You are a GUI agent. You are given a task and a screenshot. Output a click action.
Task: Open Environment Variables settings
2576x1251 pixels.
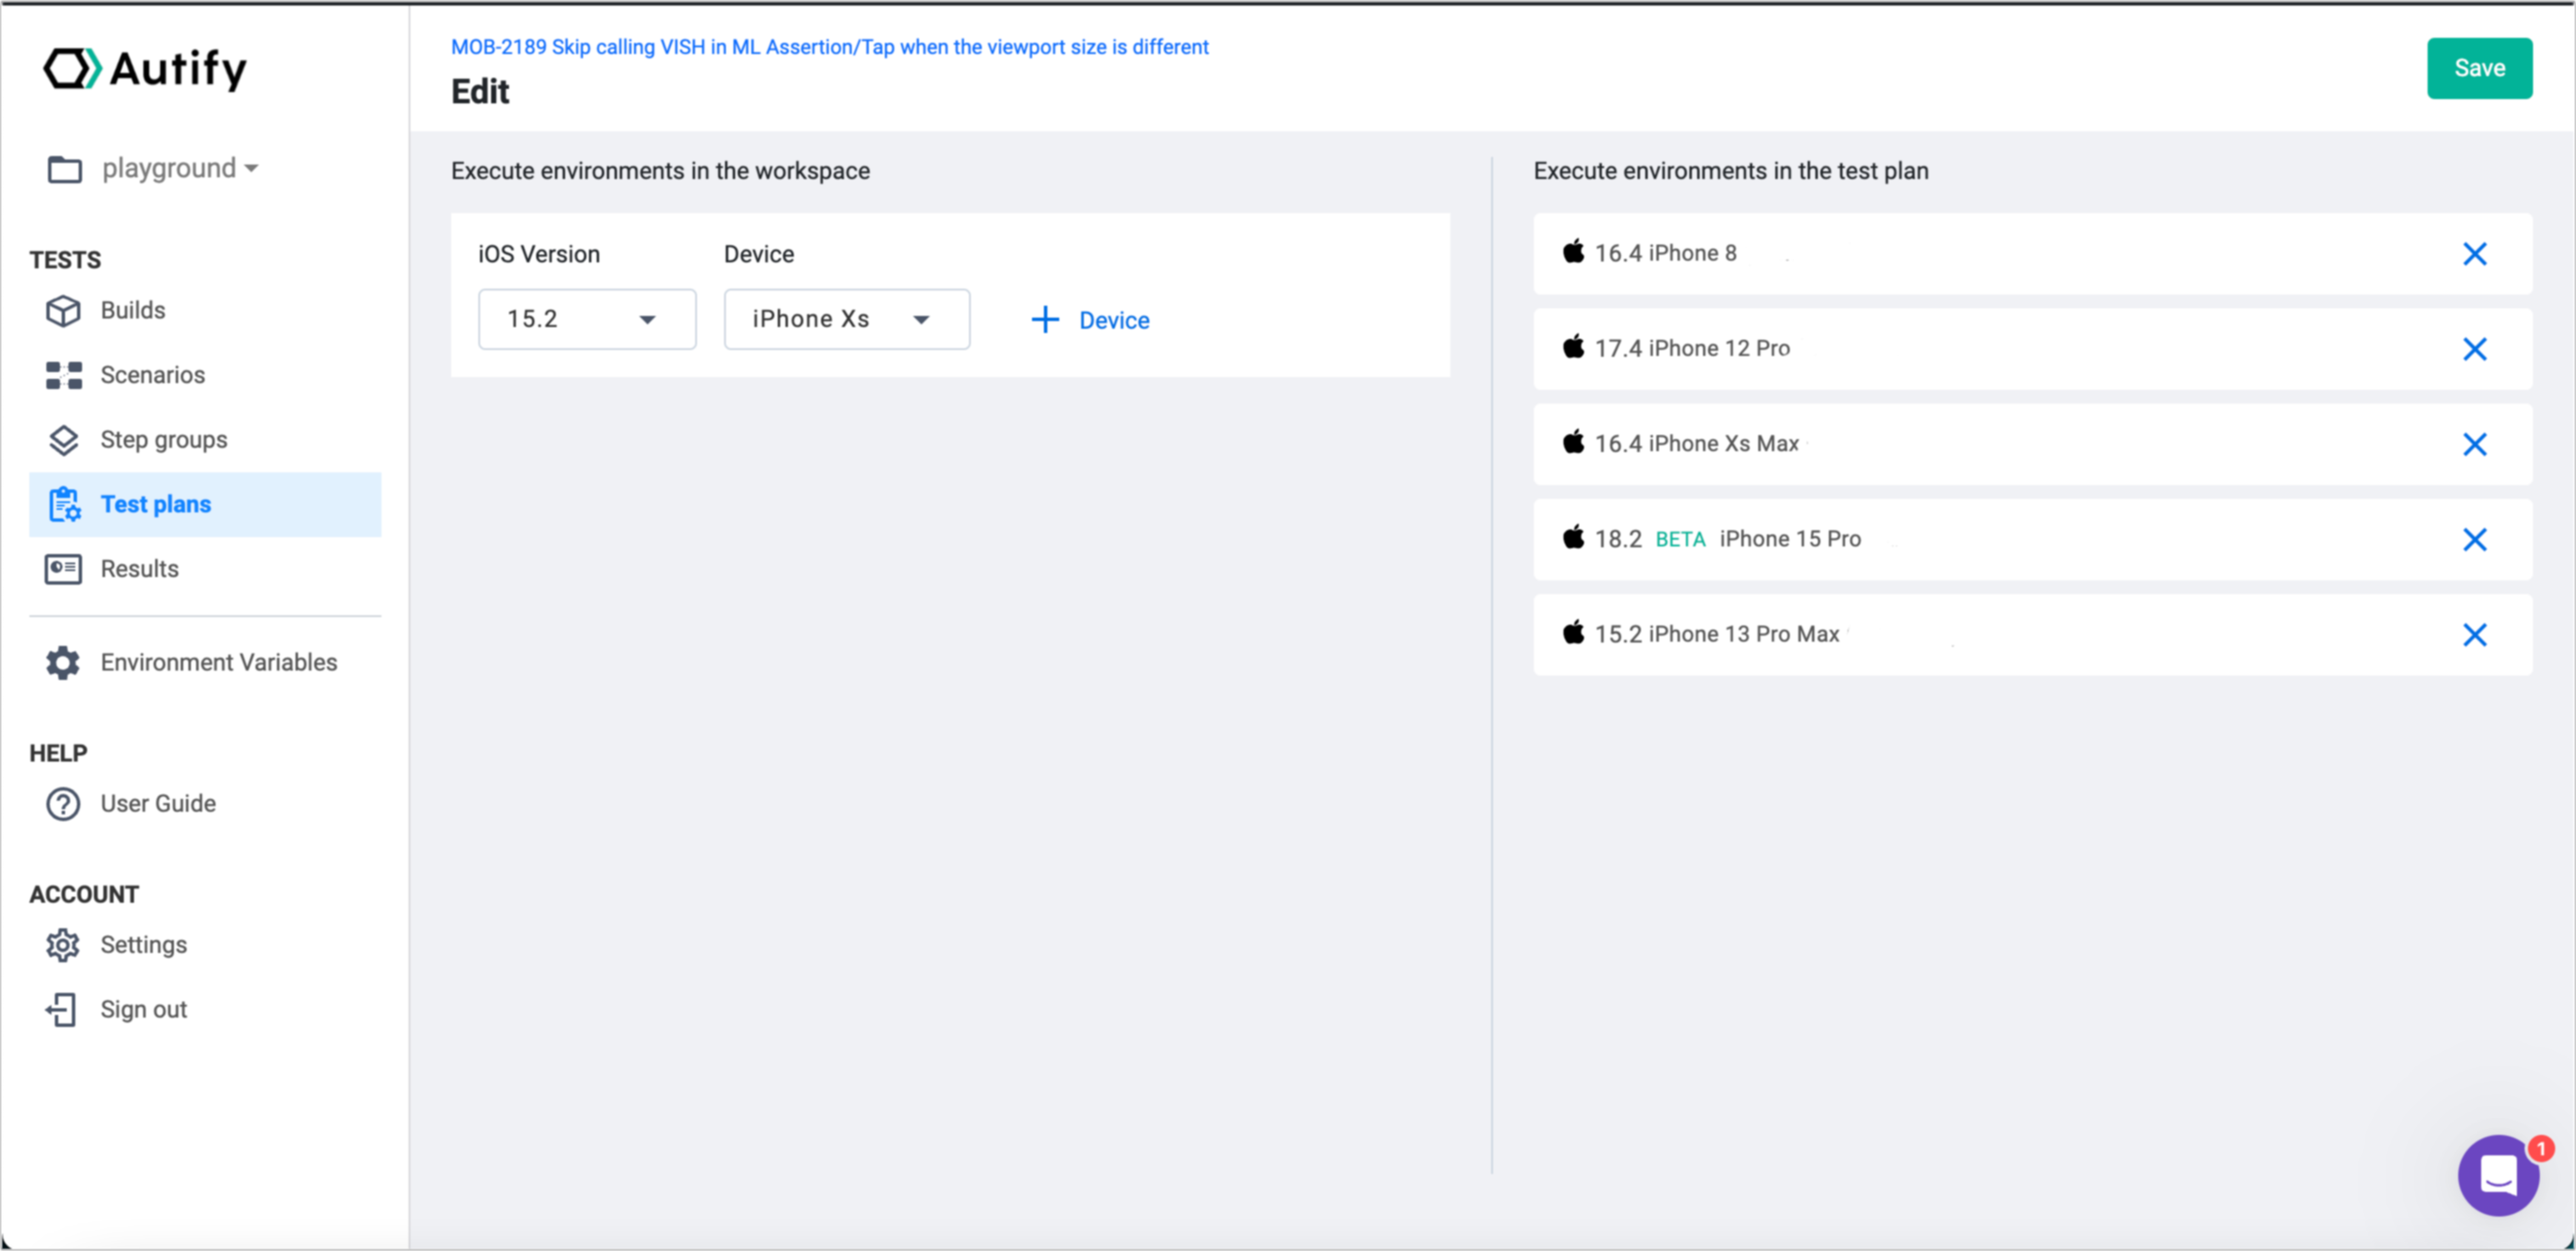219,662
